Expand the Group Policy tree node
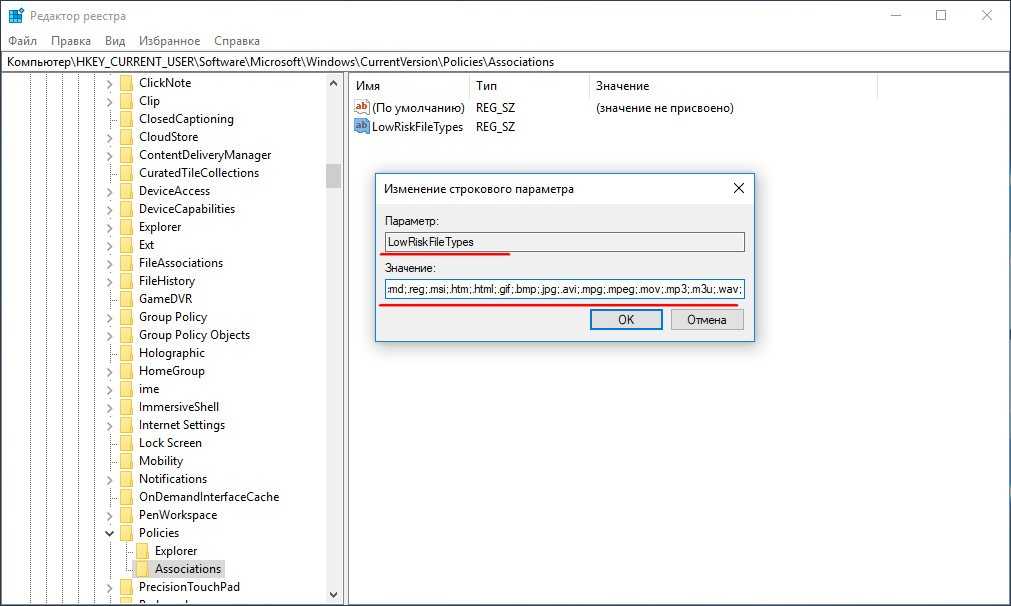The height and width of the screenshot is (606, 1011). click(109, 317)
